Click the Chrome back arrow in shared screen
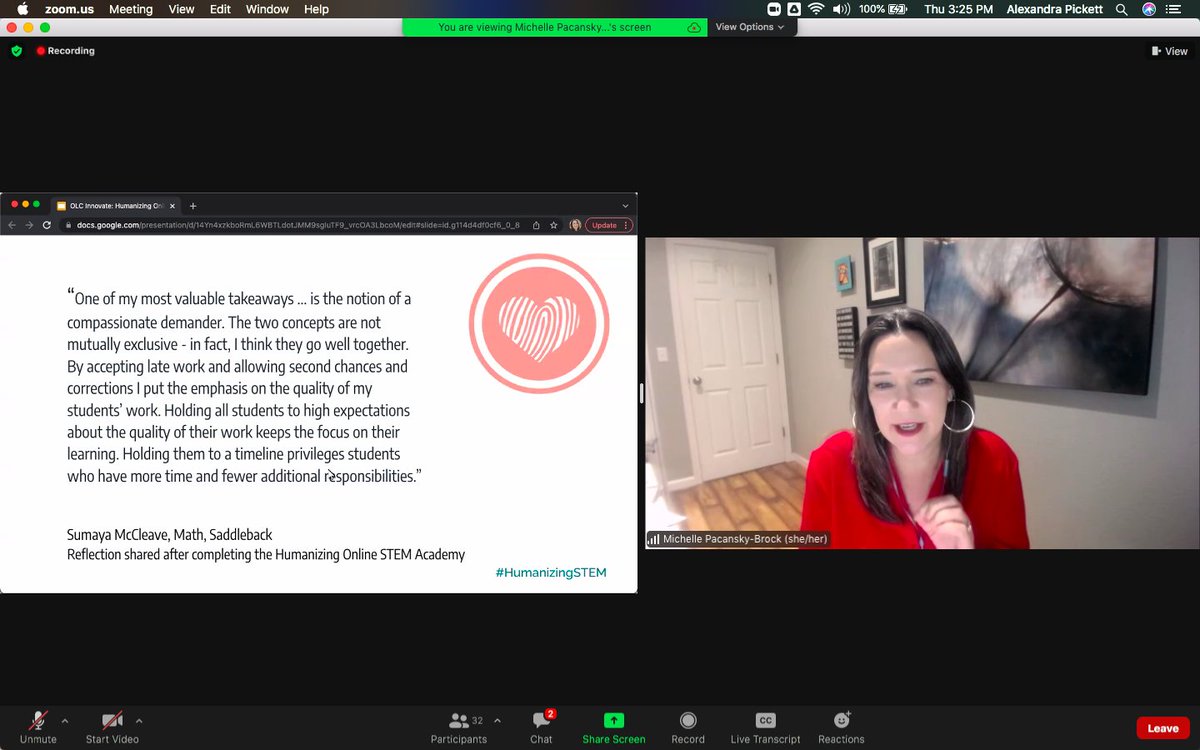1200x750 pixels. click(x=12, y=225)
